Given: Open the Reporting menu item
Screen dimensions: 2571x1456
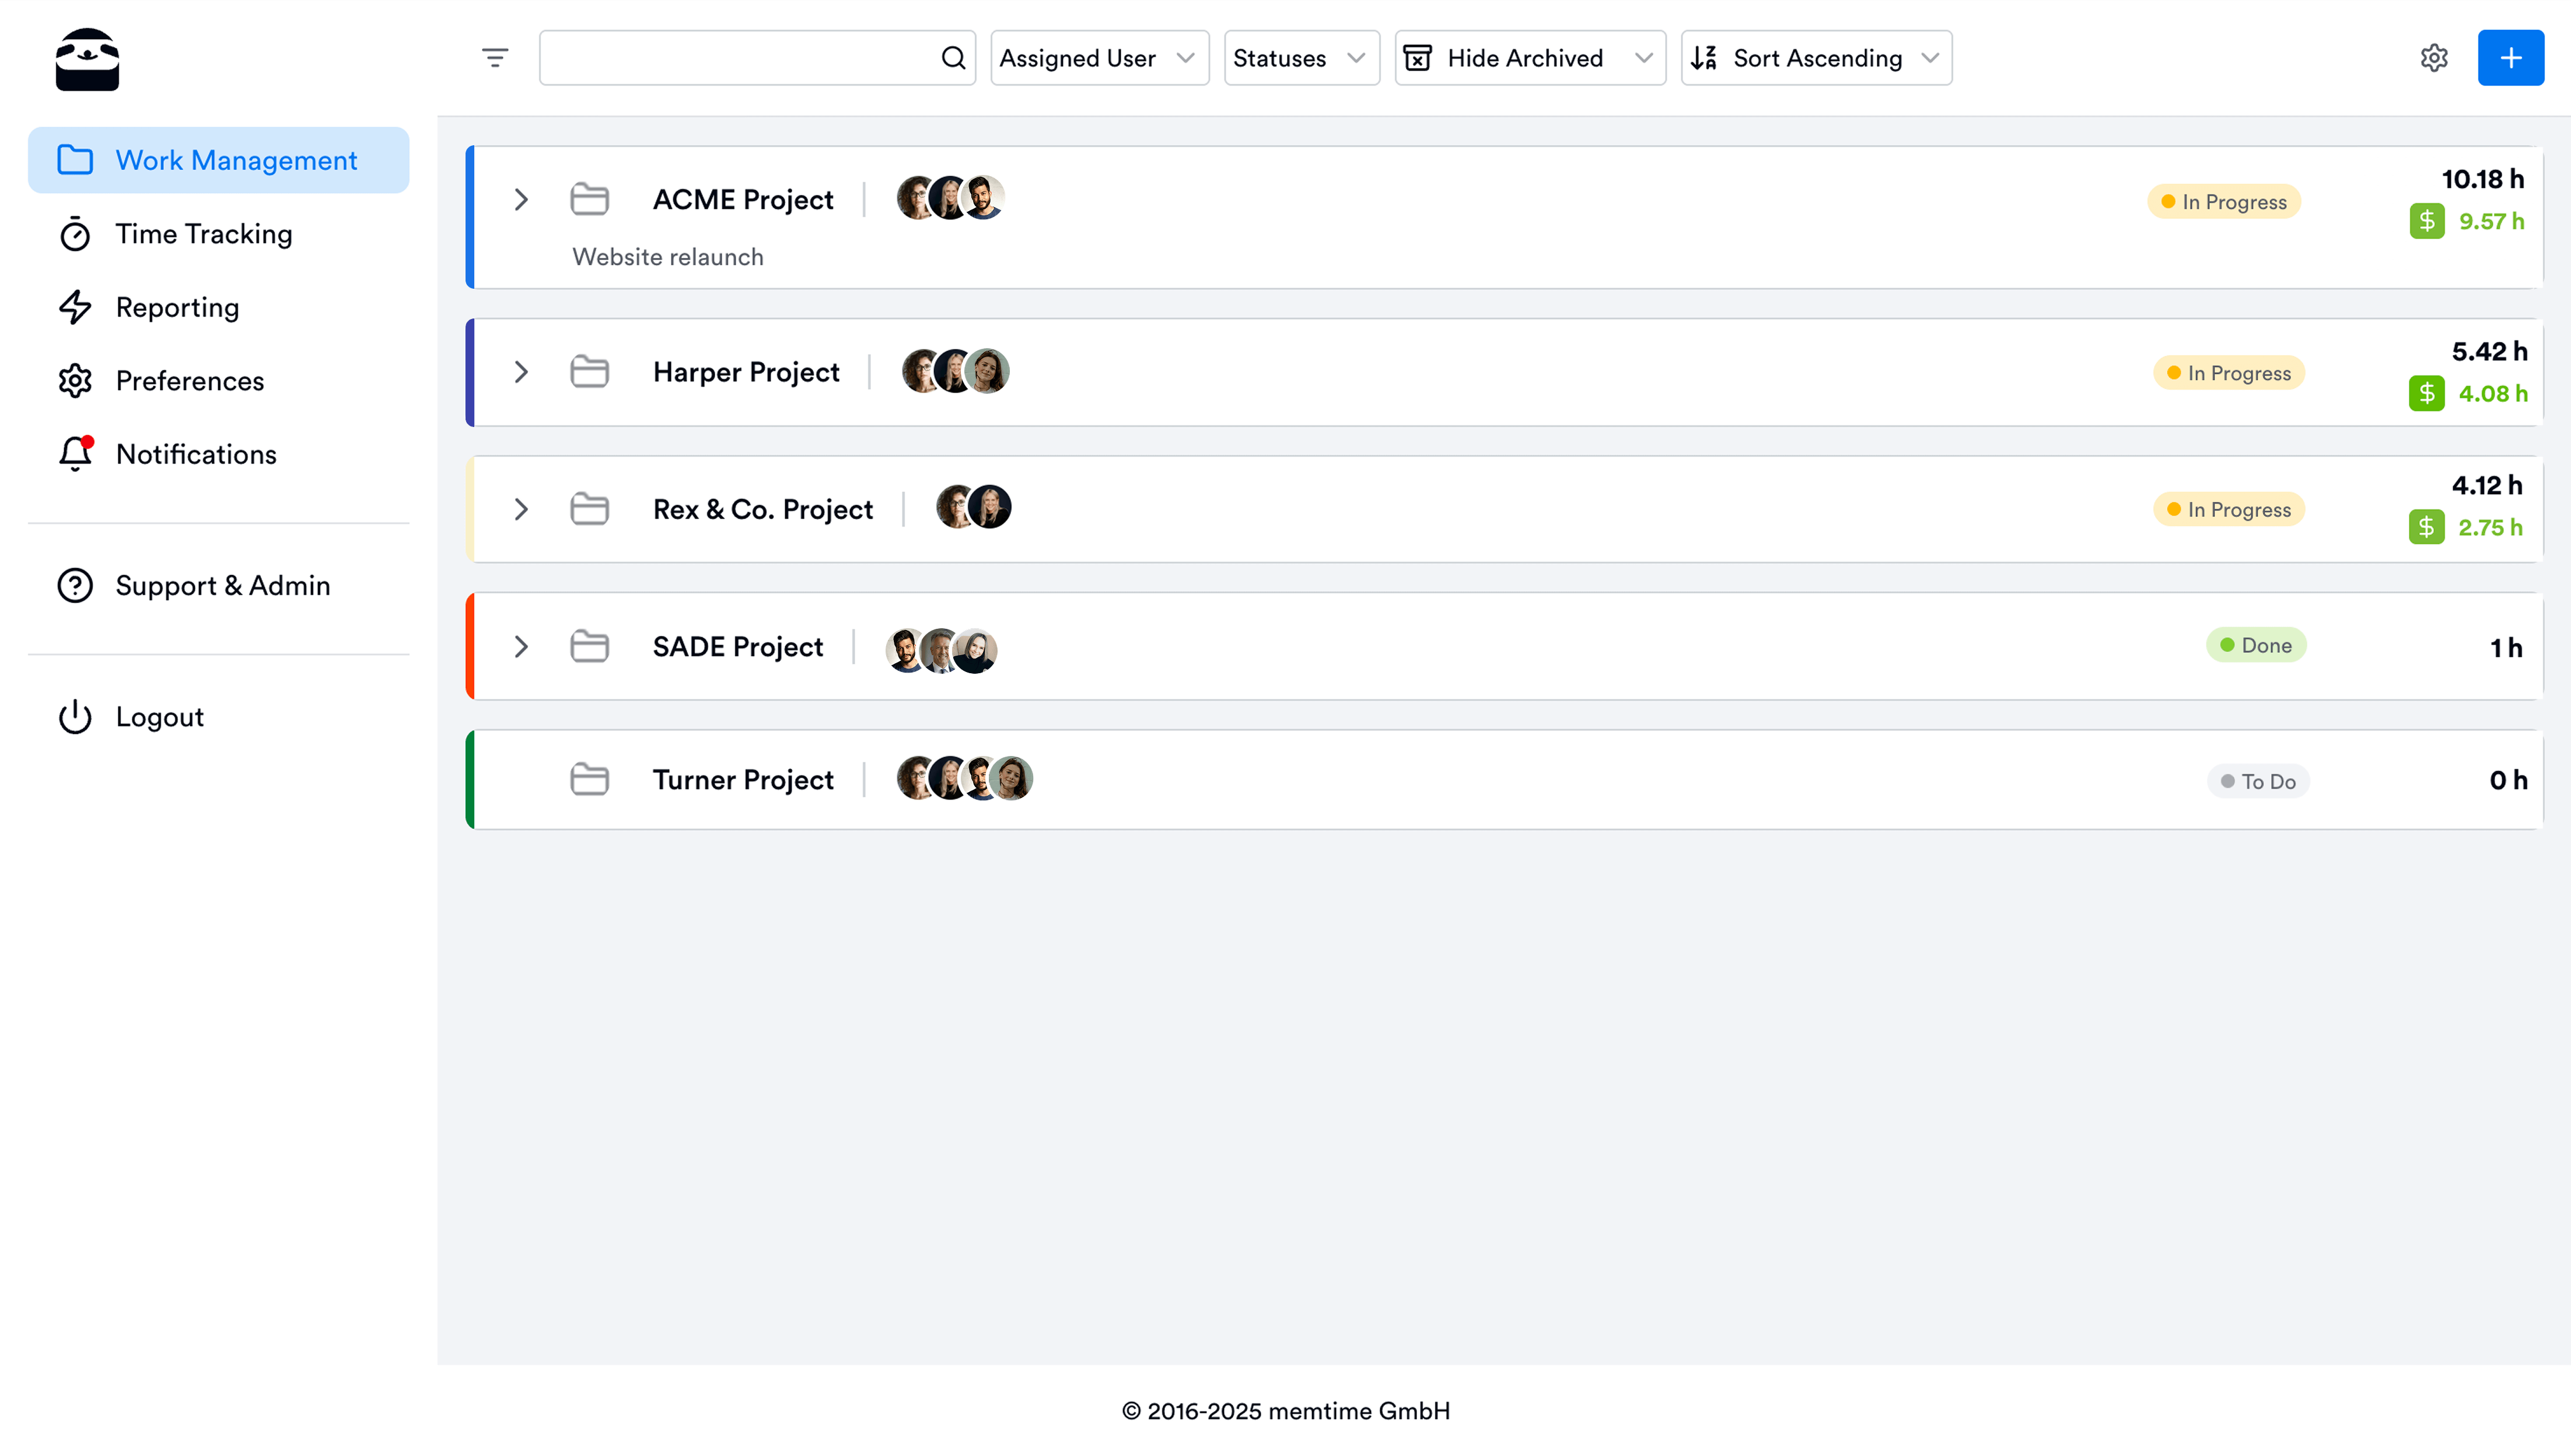Looking at the screenshot, I should coord(177,307).
